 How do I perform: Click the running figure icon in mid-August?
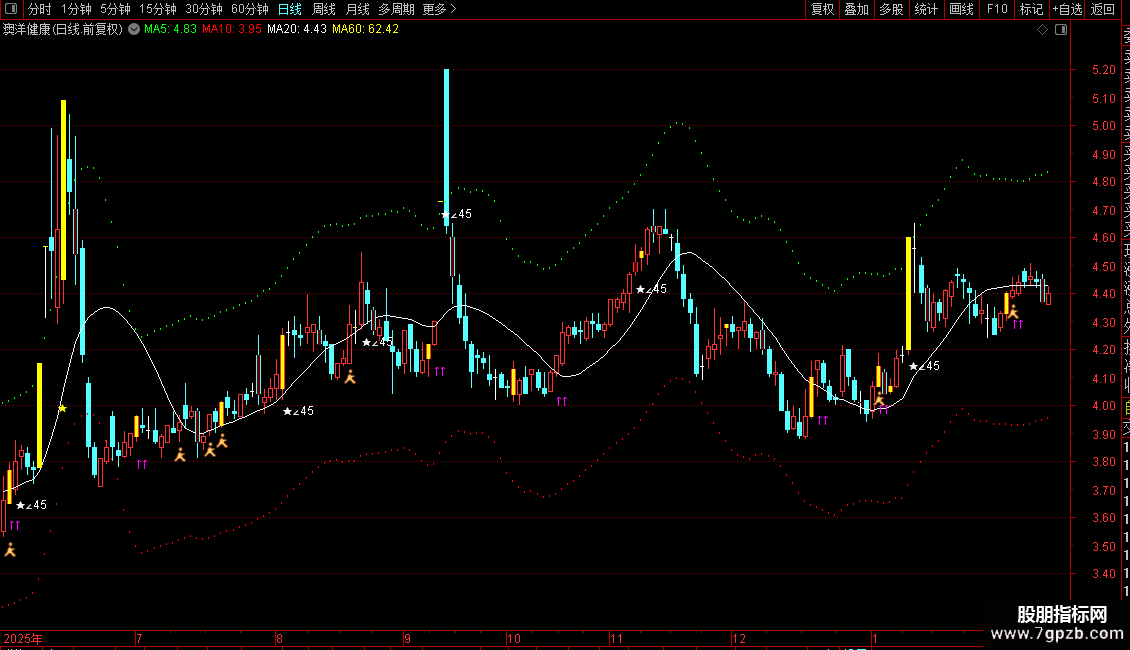(x=350, y=377)
